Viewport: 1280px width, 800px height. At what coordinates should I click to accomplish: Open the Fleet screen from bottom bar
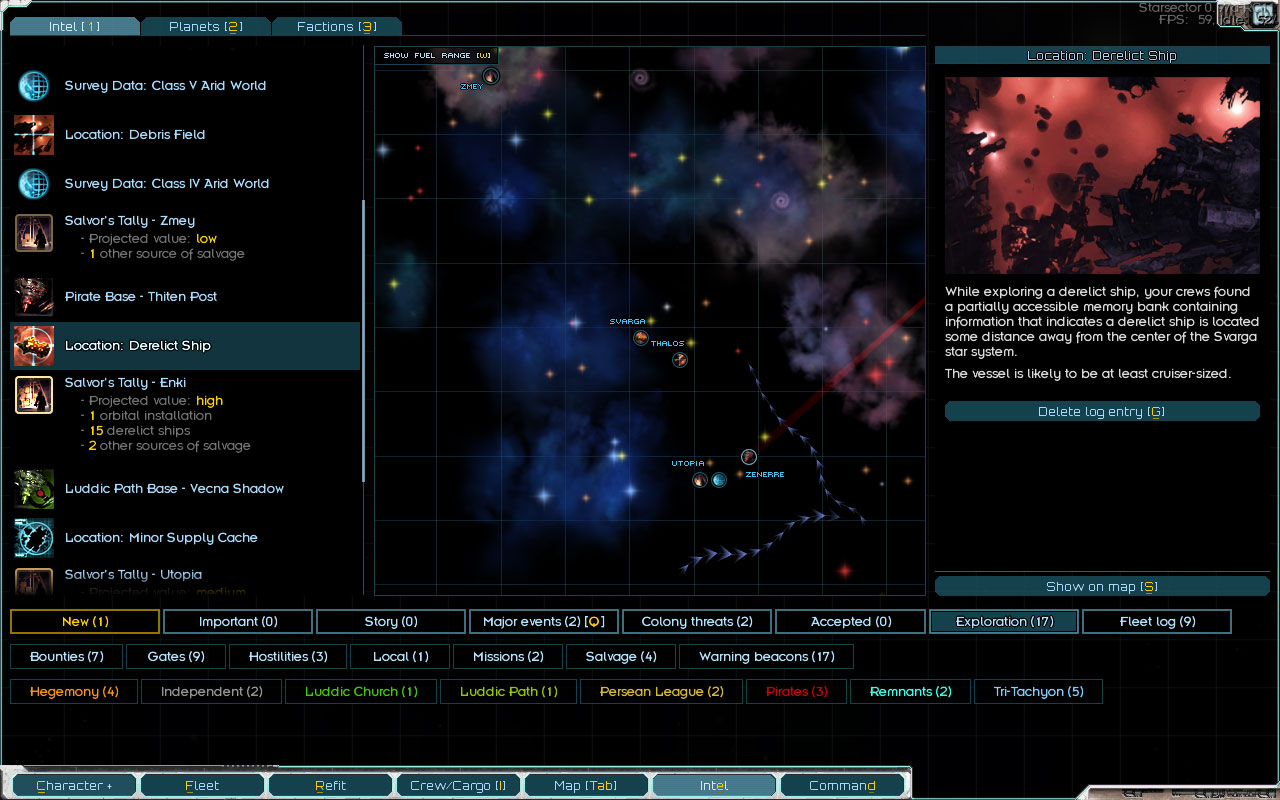click(x=202, y=786)
